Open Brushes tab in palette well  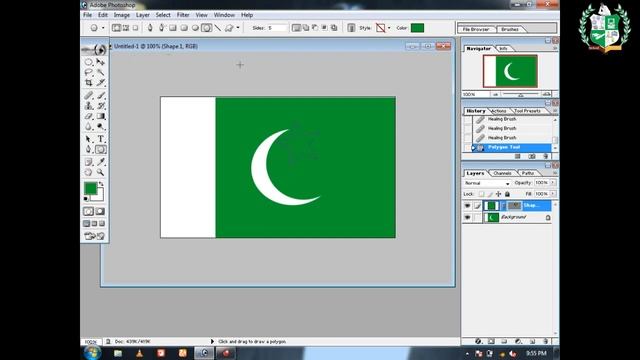(509, 29)
